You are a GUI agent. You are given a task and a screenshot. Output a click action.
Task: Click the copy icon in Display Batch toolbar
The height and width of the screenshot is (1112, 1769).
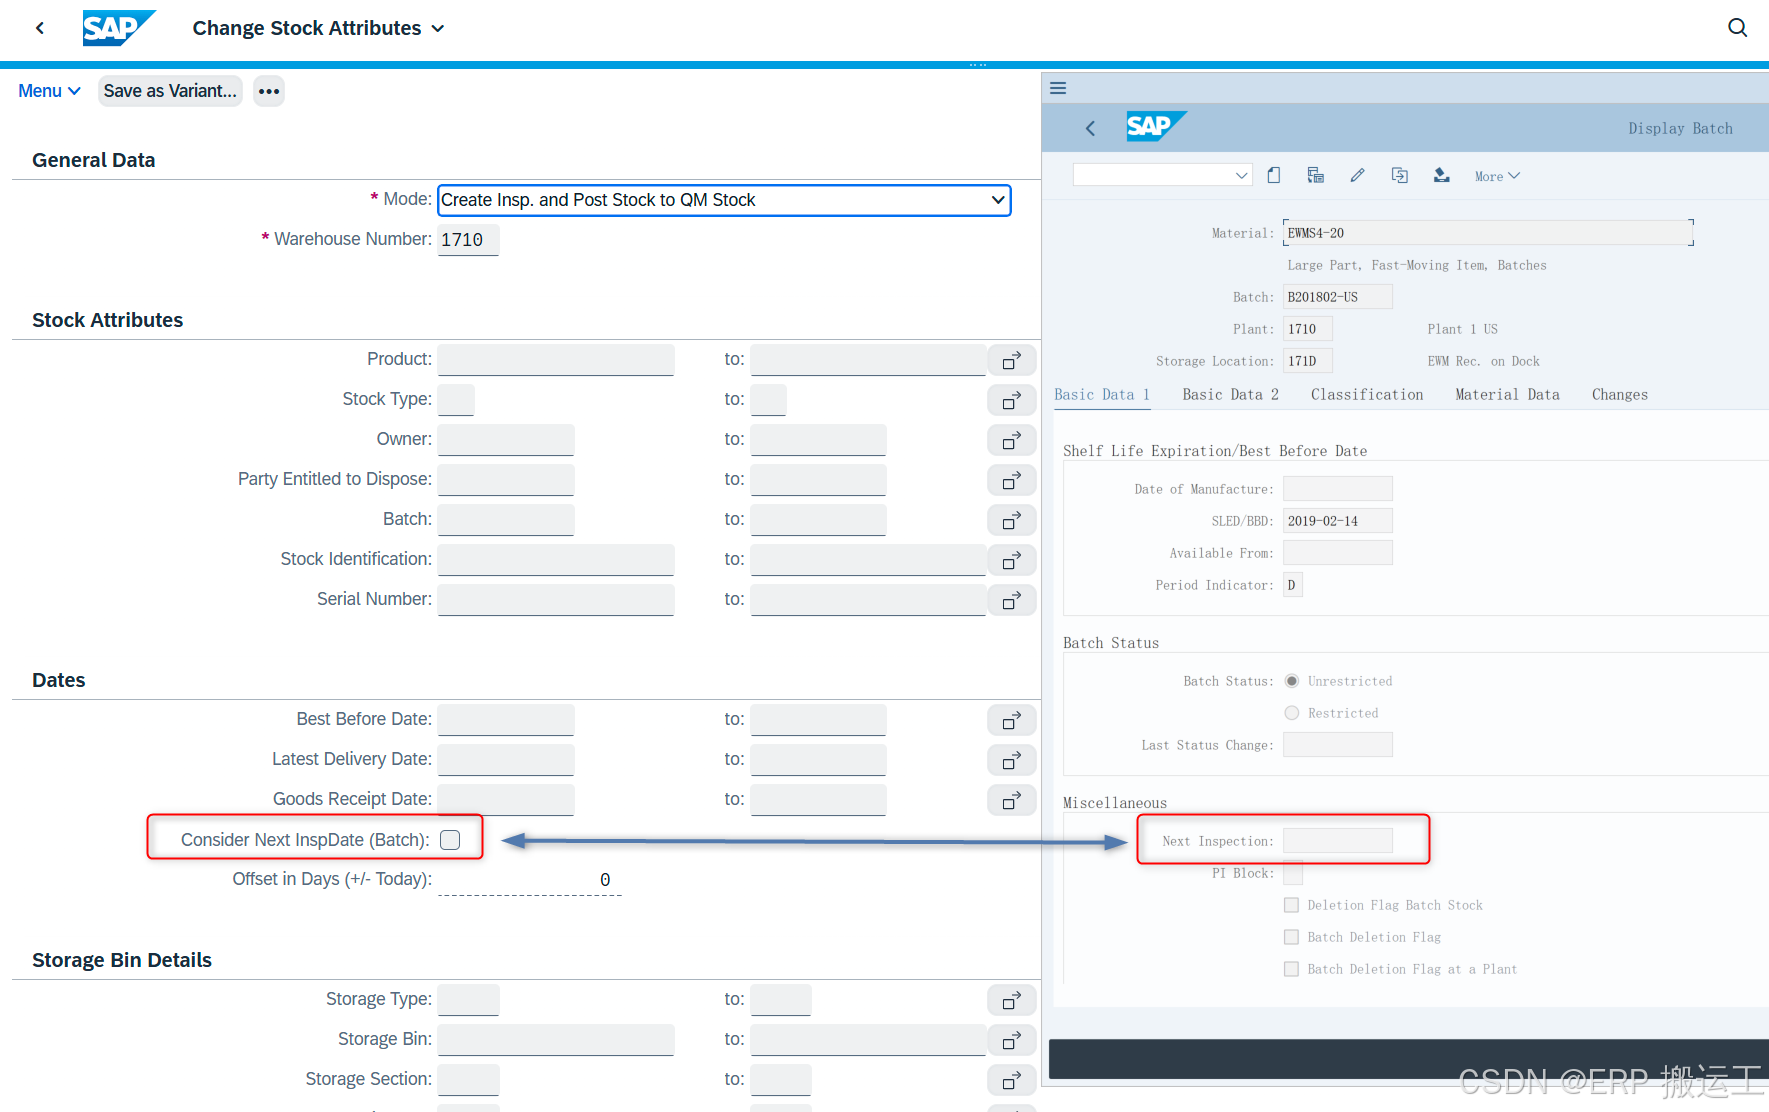pos(1400,175)
